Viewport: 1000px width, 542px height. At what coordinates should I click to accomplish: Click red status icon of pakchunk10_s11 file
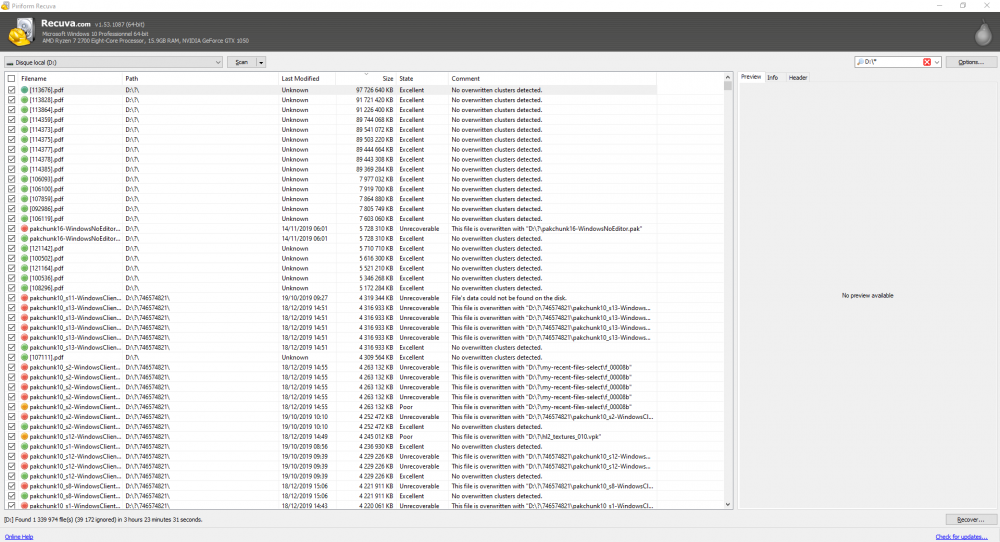pyautogui.click(x=24, y=298)
